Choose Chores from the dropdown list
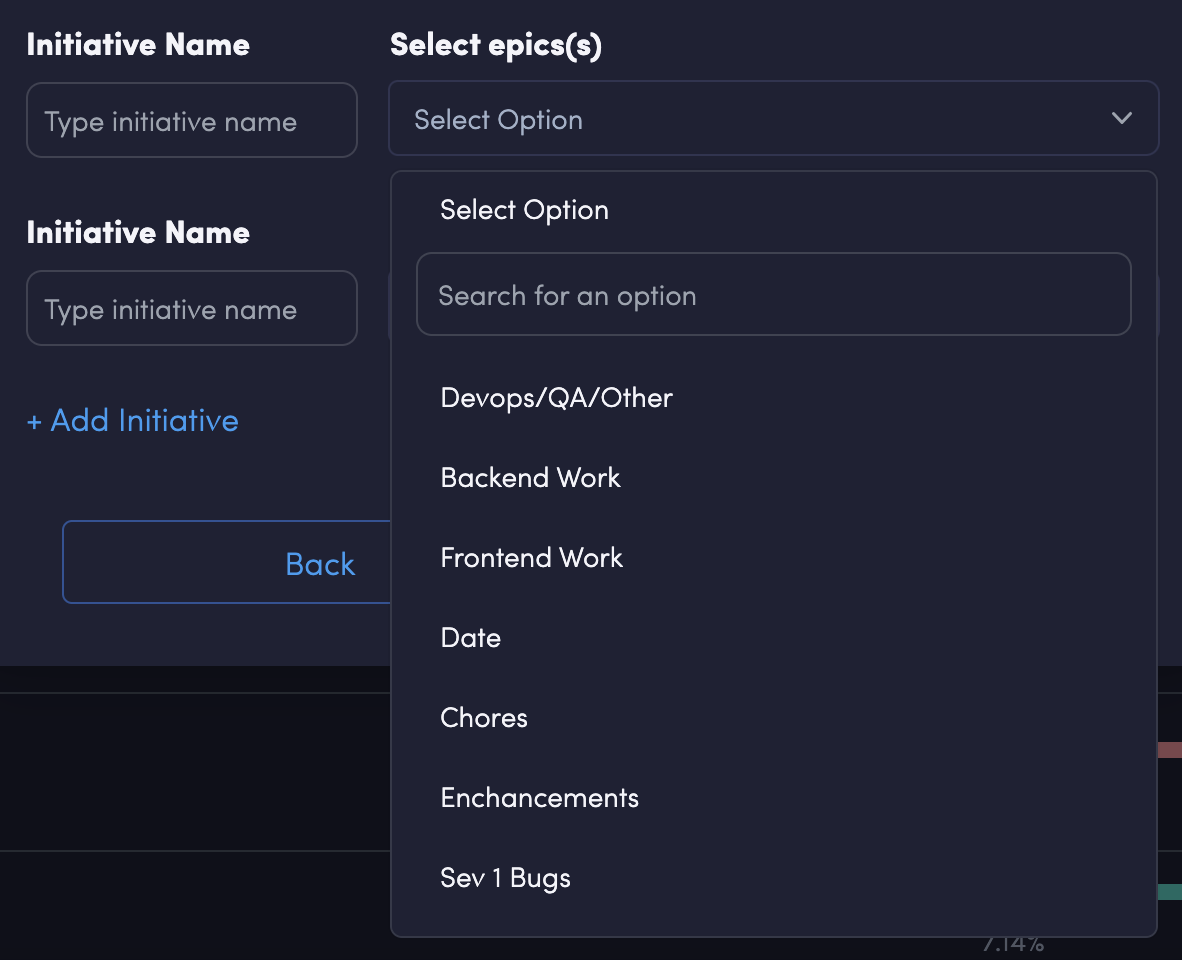 (484, 718)
